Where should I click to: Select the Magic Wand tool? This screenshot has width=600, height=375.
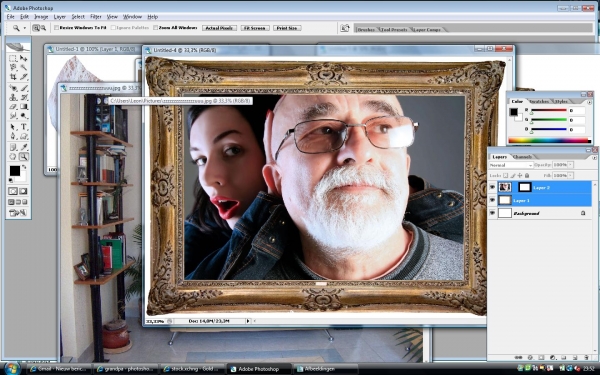point(24,67)
